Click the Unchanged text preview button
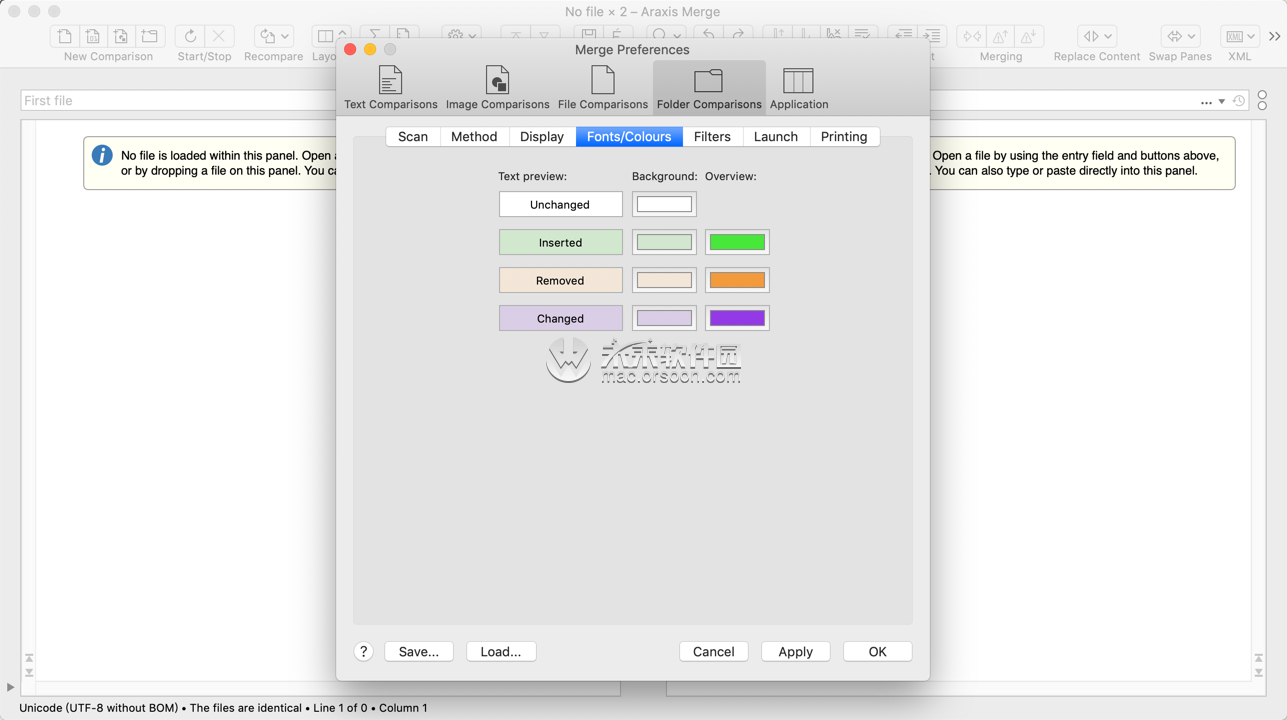 560,204
